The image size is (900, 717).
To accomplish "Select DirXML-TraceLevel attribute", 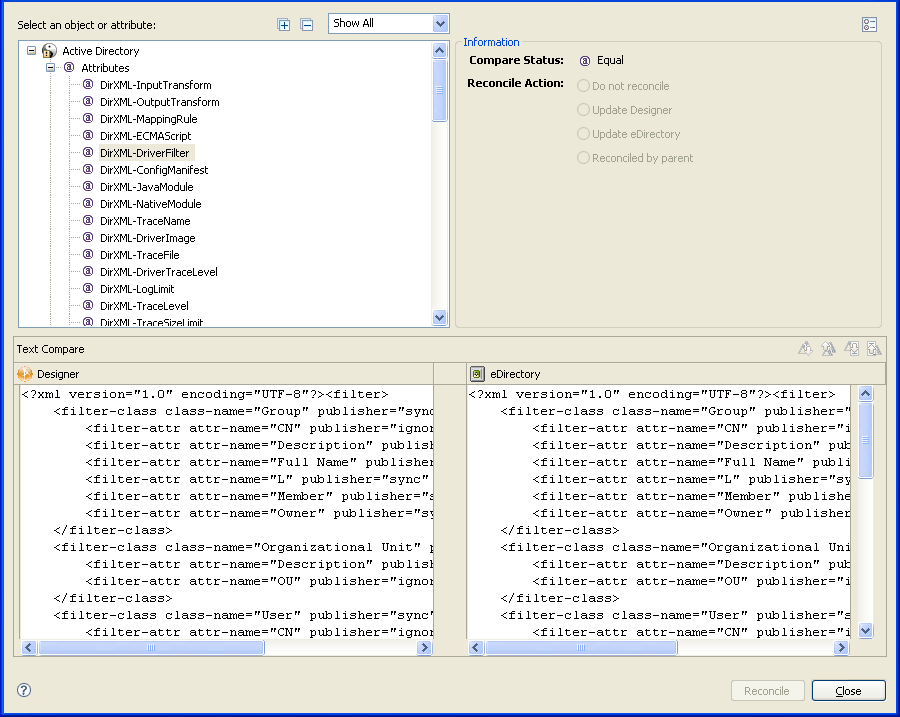I will pos(144,306).
